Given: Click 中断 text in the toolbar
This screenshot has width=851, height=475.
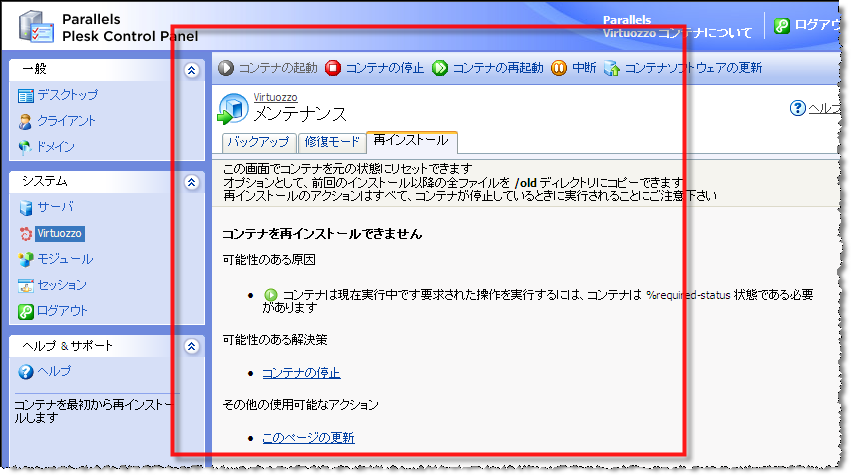Looking at the screenshot, I should click(584, 68).
